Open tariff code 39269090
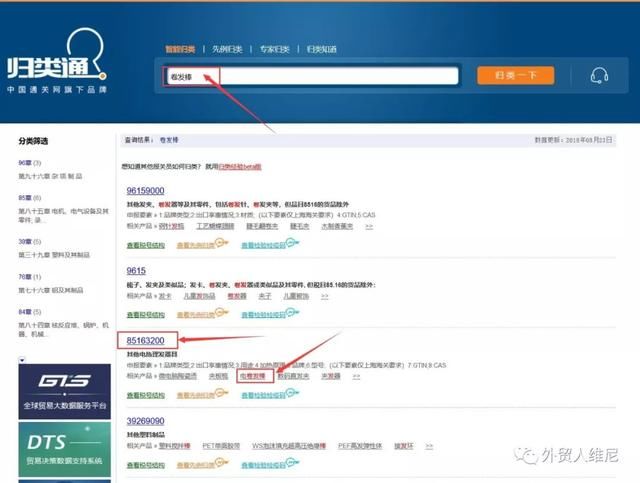640x483 pixels. 145,421
